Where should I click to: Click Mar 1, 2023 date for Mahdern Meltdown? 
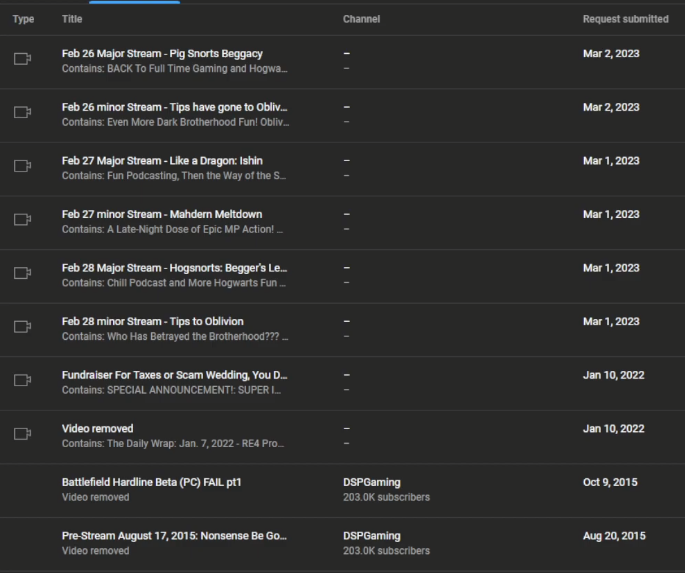611,214
